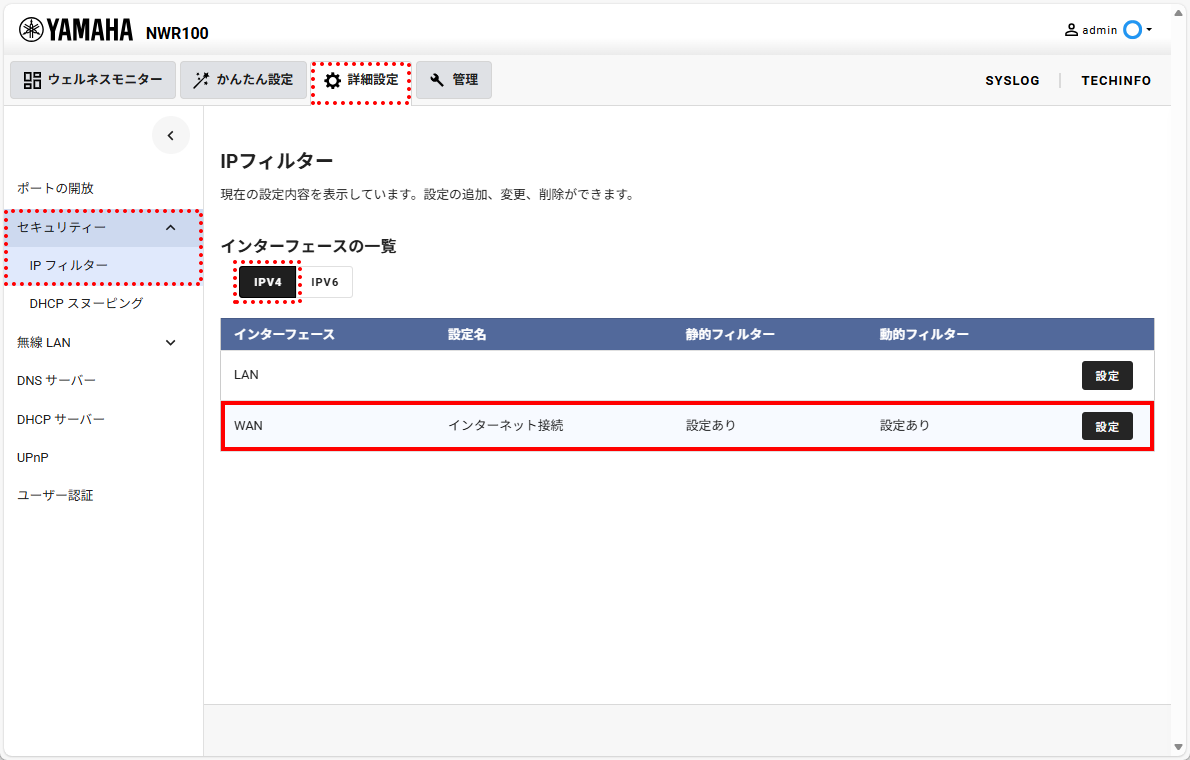Click the blue status circle icon
Viewport: 1190px width, 760px height.
click(x=1132, y=30)
